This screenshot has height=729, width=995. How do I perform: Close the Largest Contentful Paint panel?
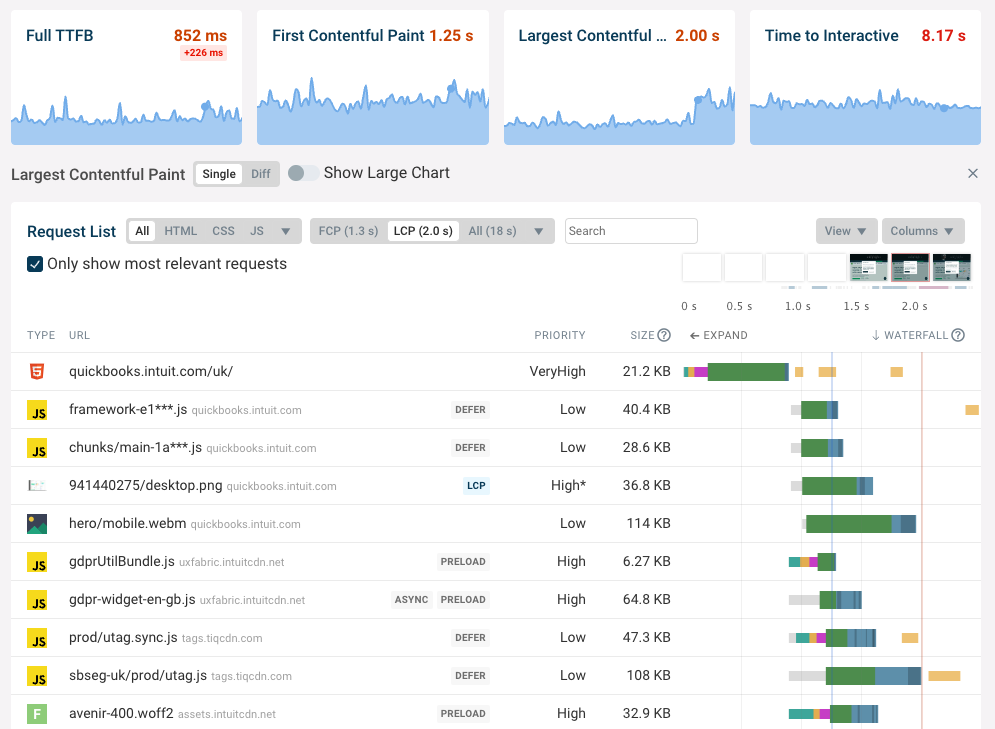point(973,173)
